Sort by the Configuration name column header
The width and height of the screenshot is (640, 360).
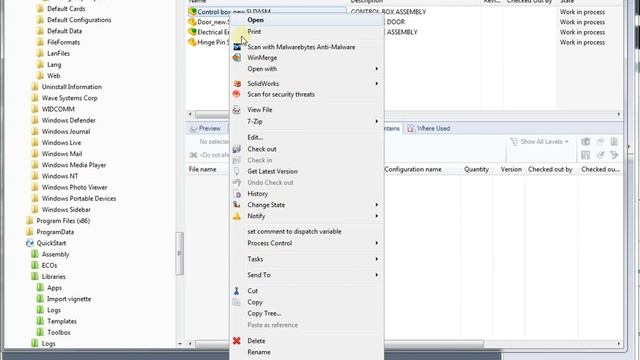click(413, 169)
